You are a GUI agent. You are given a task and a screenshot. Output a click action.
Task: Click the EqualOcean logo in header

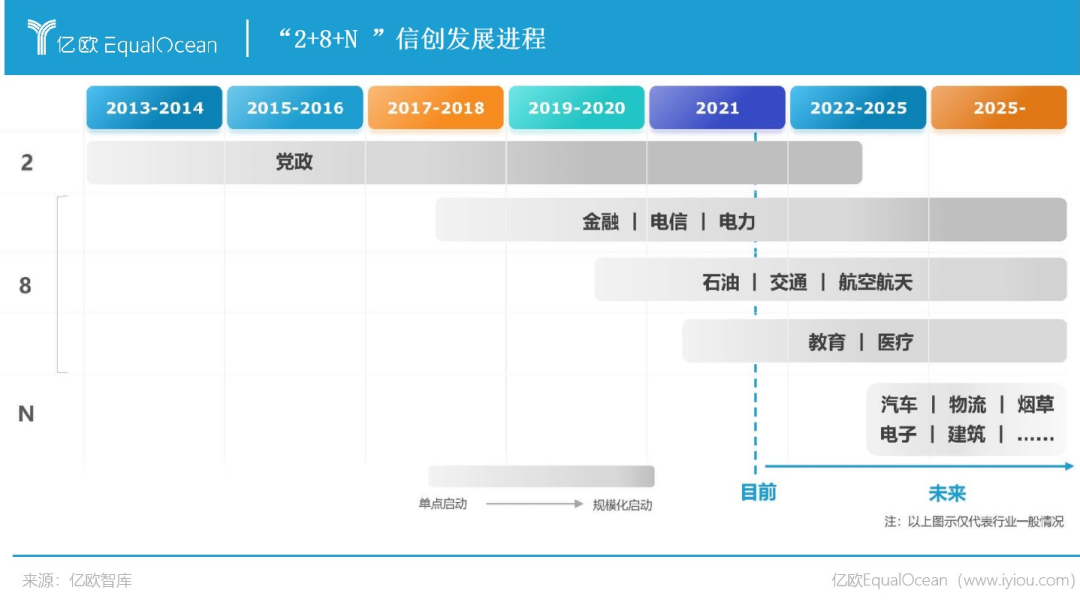(122, 38)
